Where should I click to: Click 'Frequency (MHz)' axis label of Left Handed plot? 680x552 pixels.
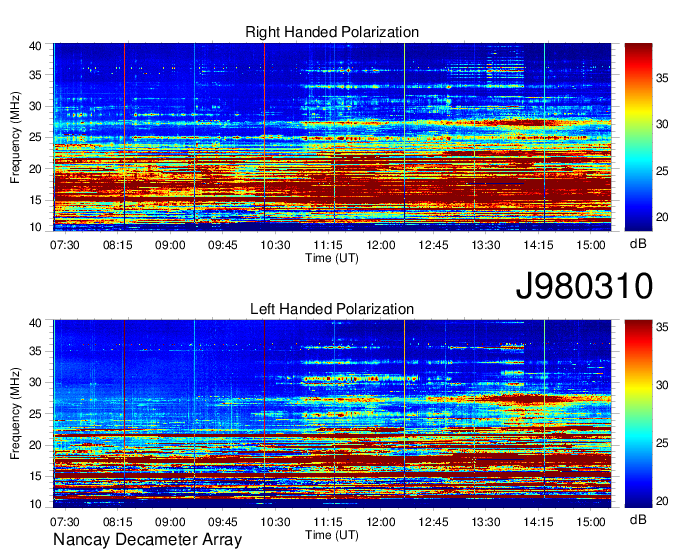click(x=15, y=414)
